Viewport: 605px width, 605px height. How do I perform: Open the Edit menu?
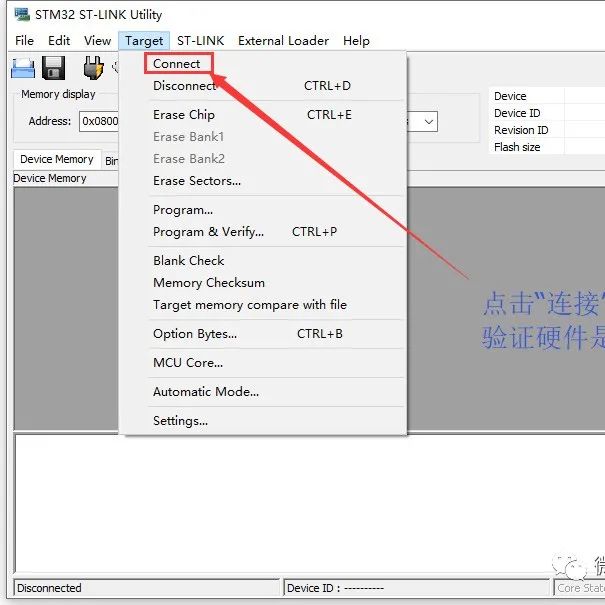point(59,41)
